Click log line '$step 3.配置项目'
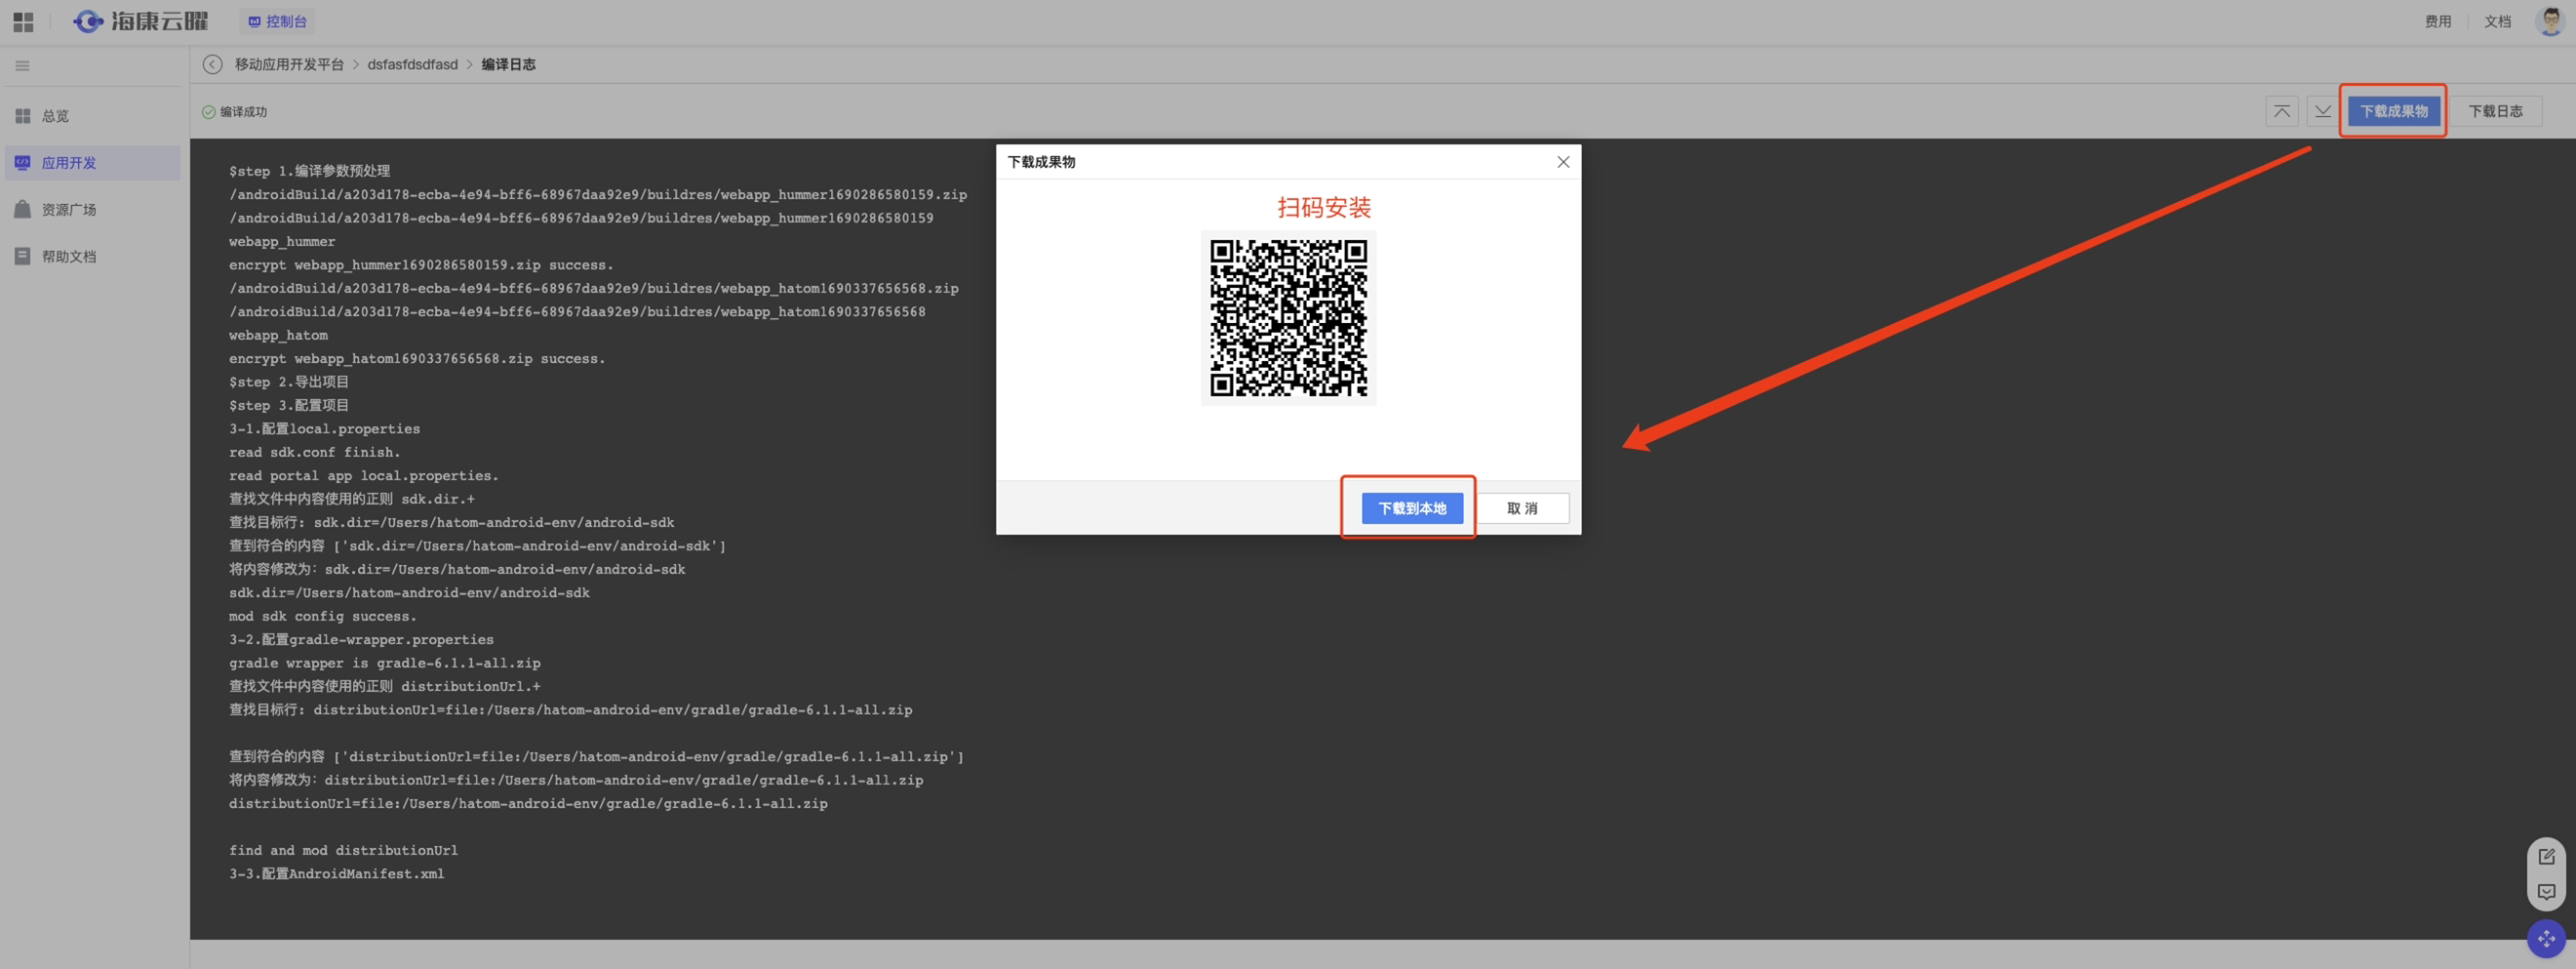The height and width of the screenshot is (969, 2576). [288, 405]
